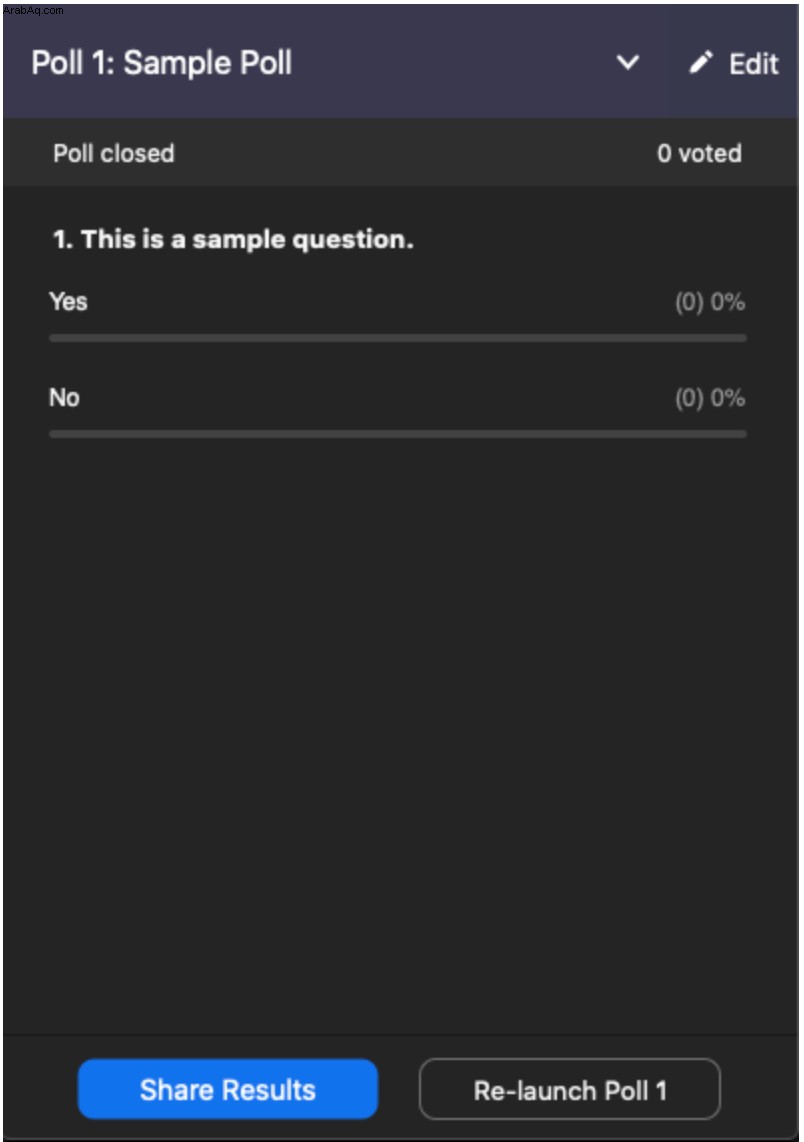
Task: Click the No answer label
Action: click(64, 398)
